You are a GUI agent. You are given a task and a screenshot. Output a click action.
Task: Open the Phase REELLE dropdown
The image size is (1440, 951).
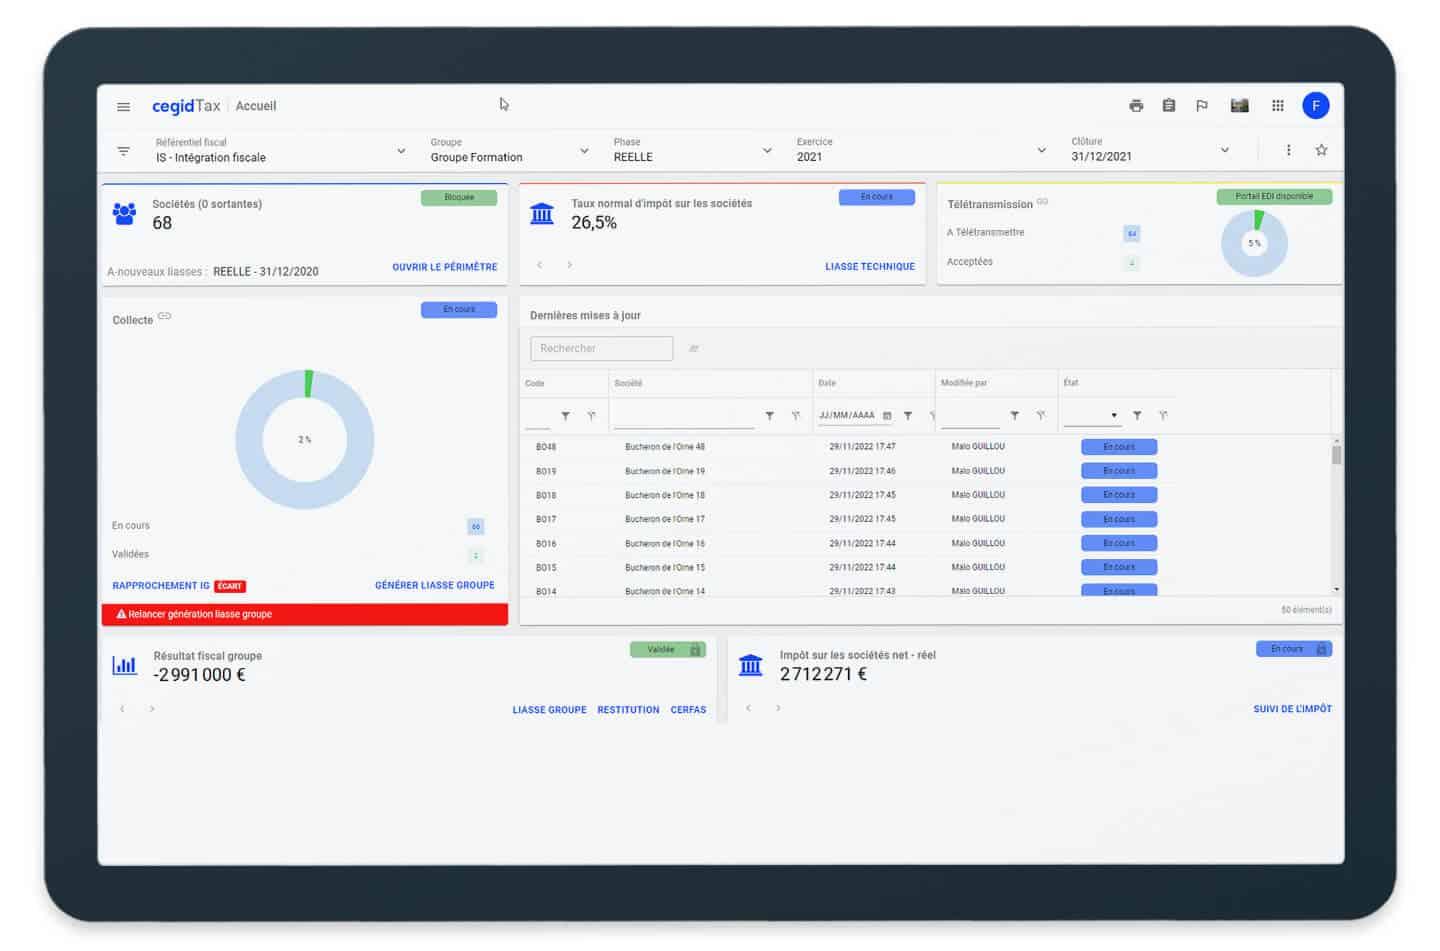point(767,151)
